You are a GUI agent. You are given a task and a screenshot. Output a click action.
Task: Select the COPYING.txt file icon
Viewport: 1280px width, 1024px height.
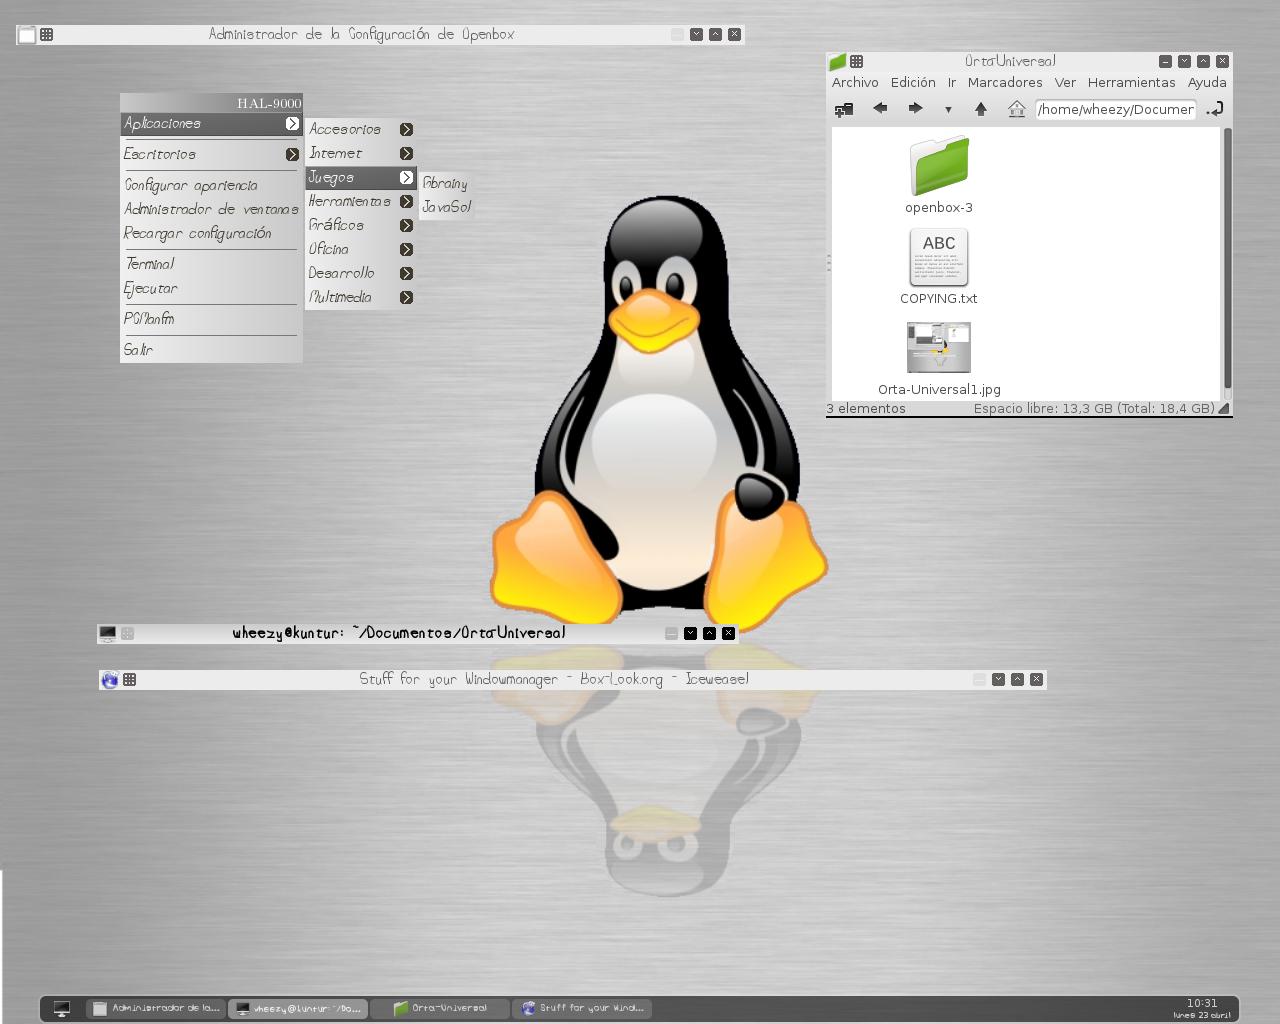coord(939,257)
